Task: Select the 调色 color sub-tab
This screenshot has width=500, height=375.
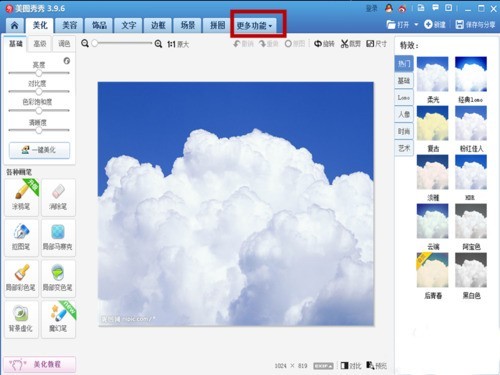Action: [x=64, y=44]
